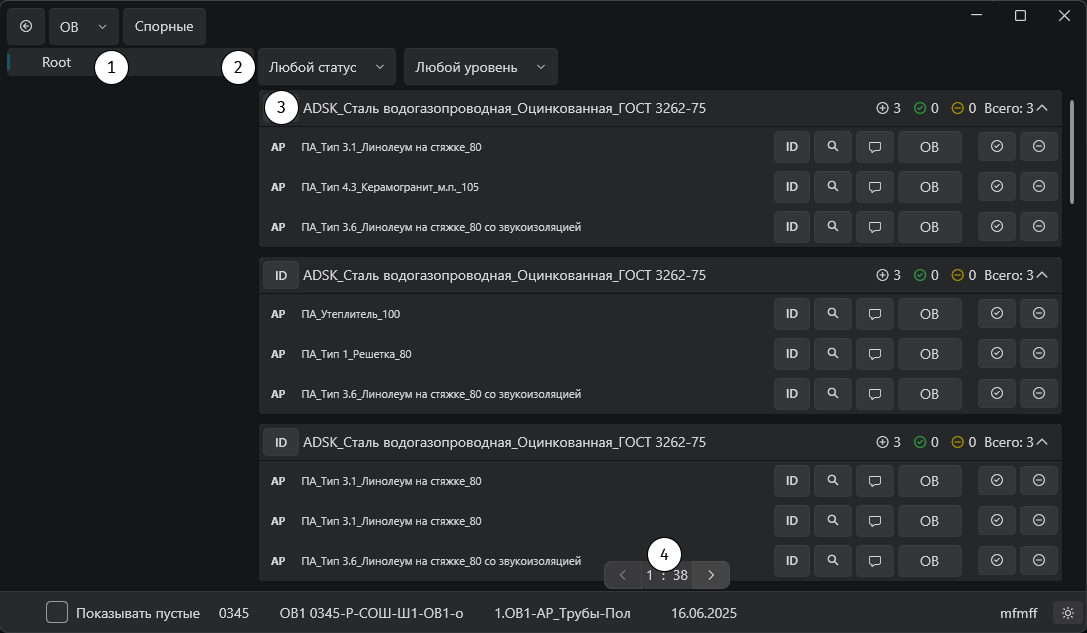Click the Спорные button
1087x633 pixels.
[x=164, y=26]
